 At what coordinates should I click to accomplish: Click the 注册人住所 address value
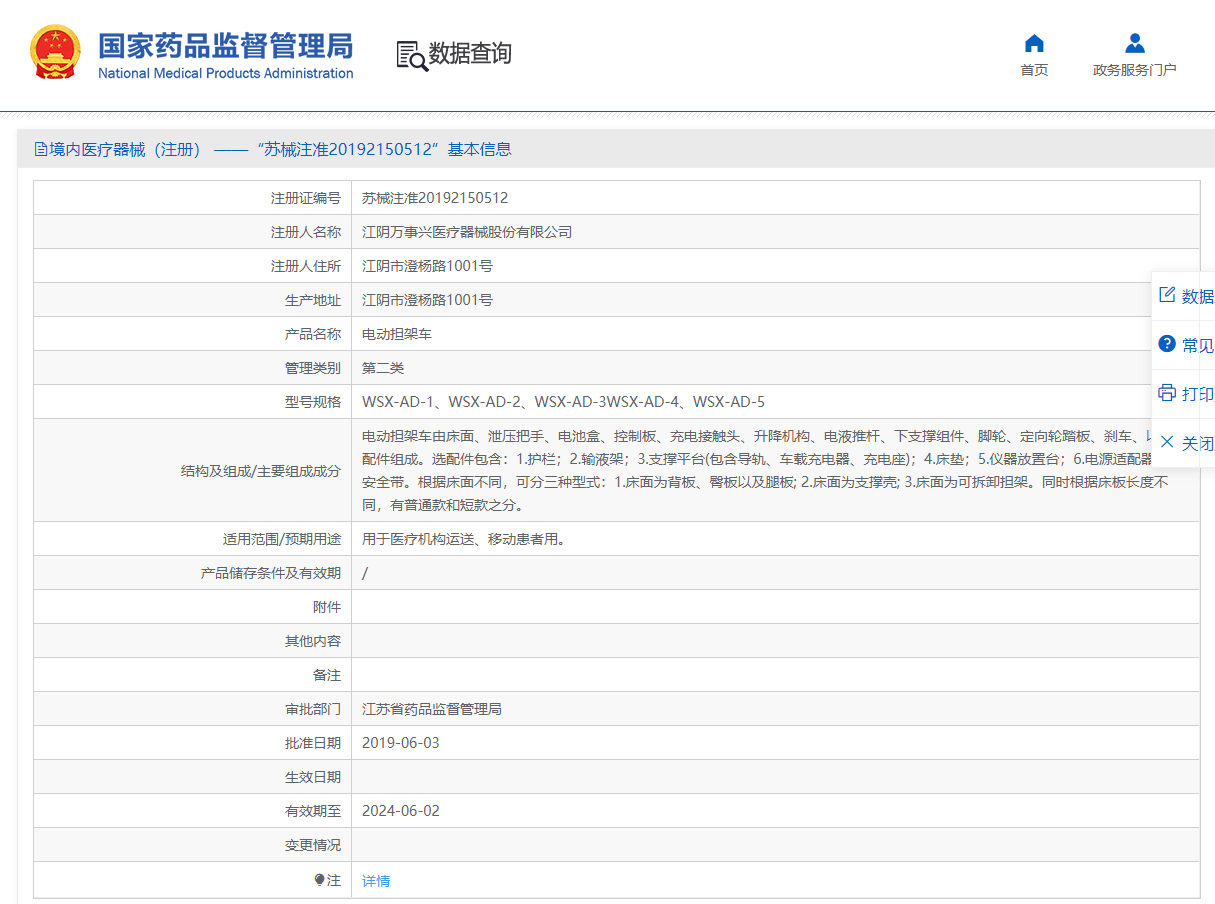427,266
